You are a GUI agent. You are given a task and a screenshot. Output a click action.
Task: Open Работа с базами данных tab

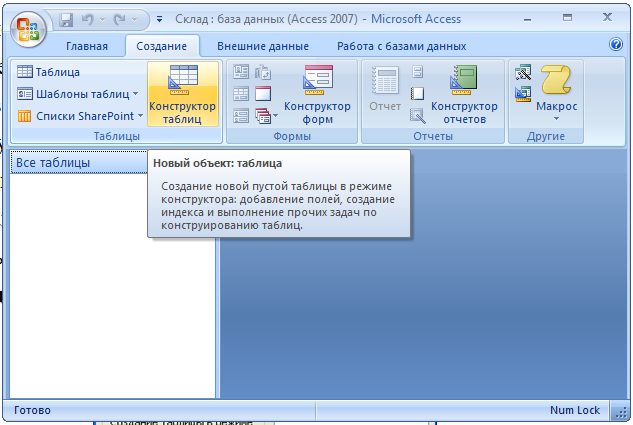coord(401,46)
